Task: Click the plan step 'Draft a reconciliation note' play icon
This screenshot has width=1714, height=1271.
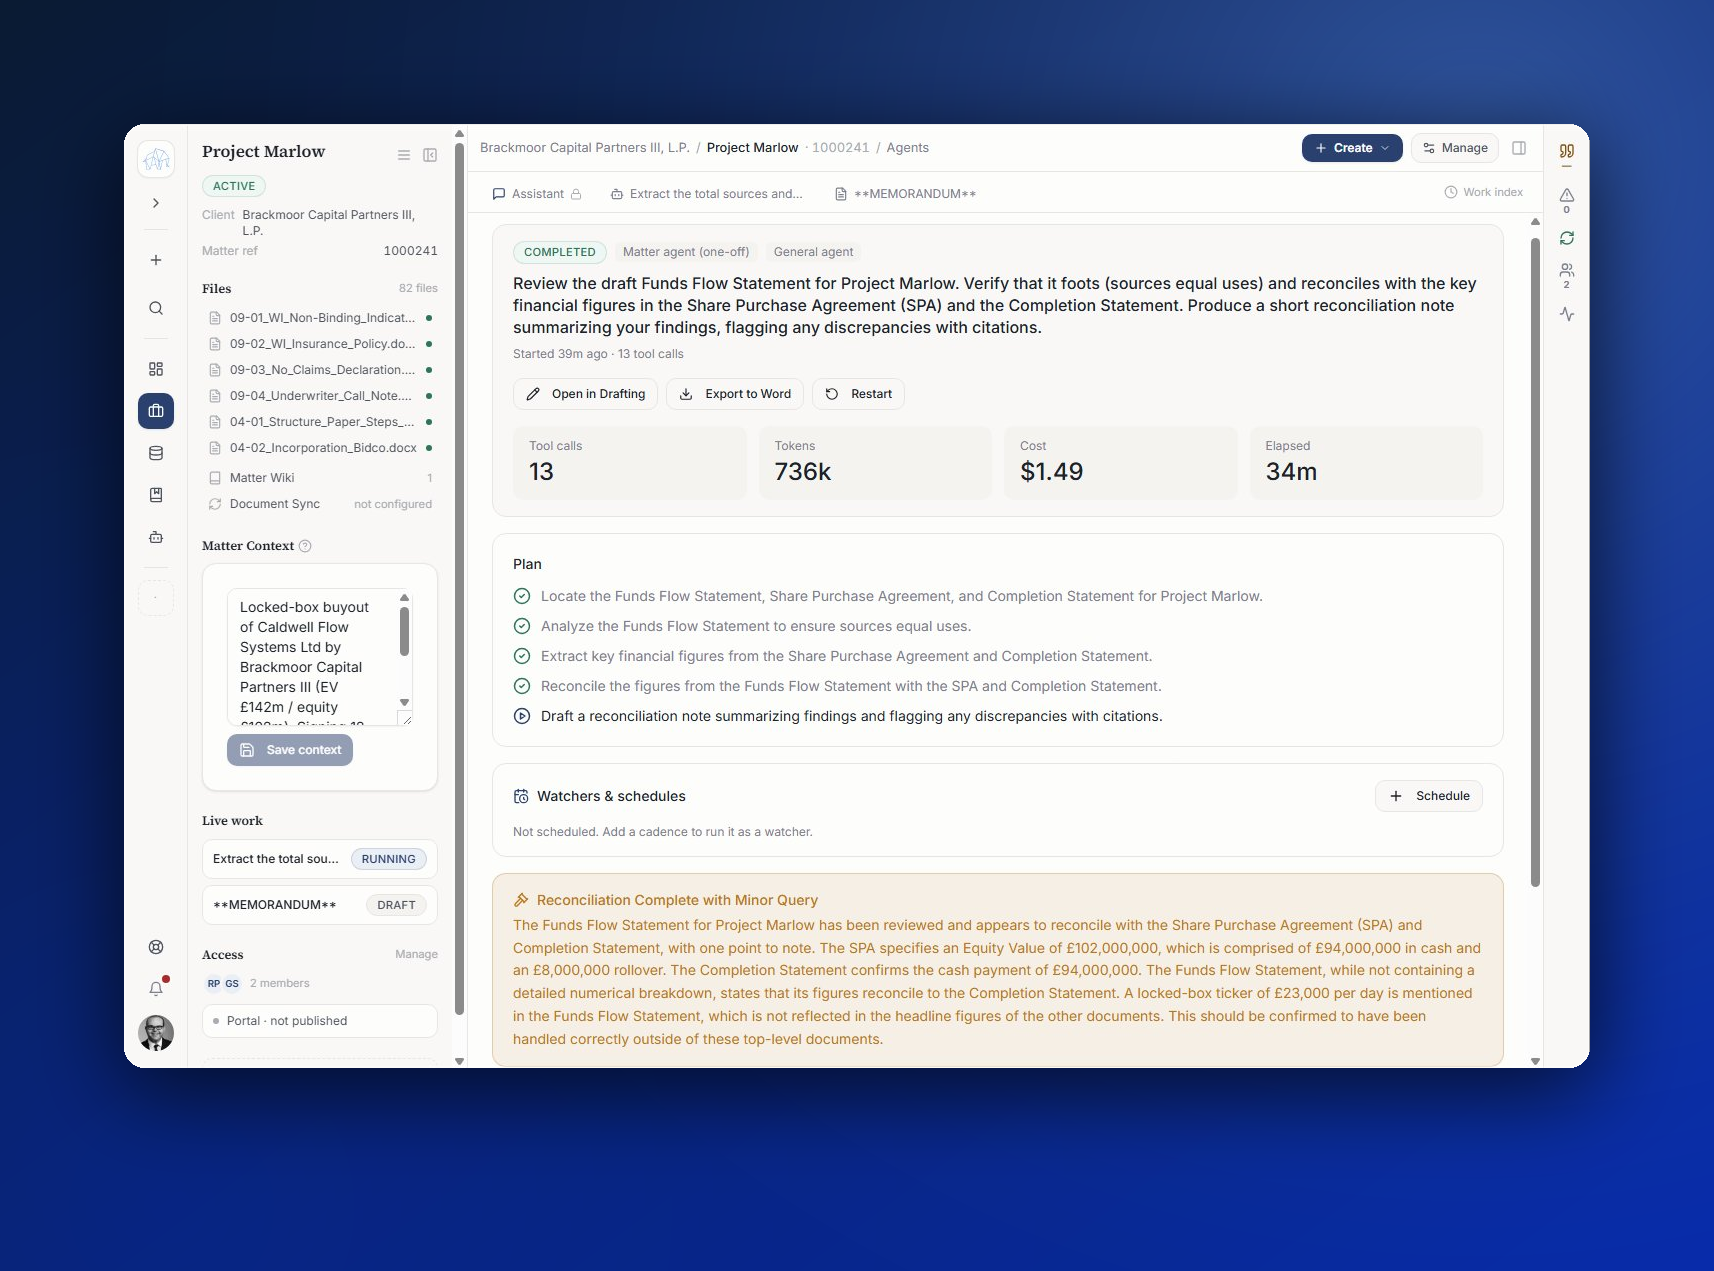Action: [522, 716]
